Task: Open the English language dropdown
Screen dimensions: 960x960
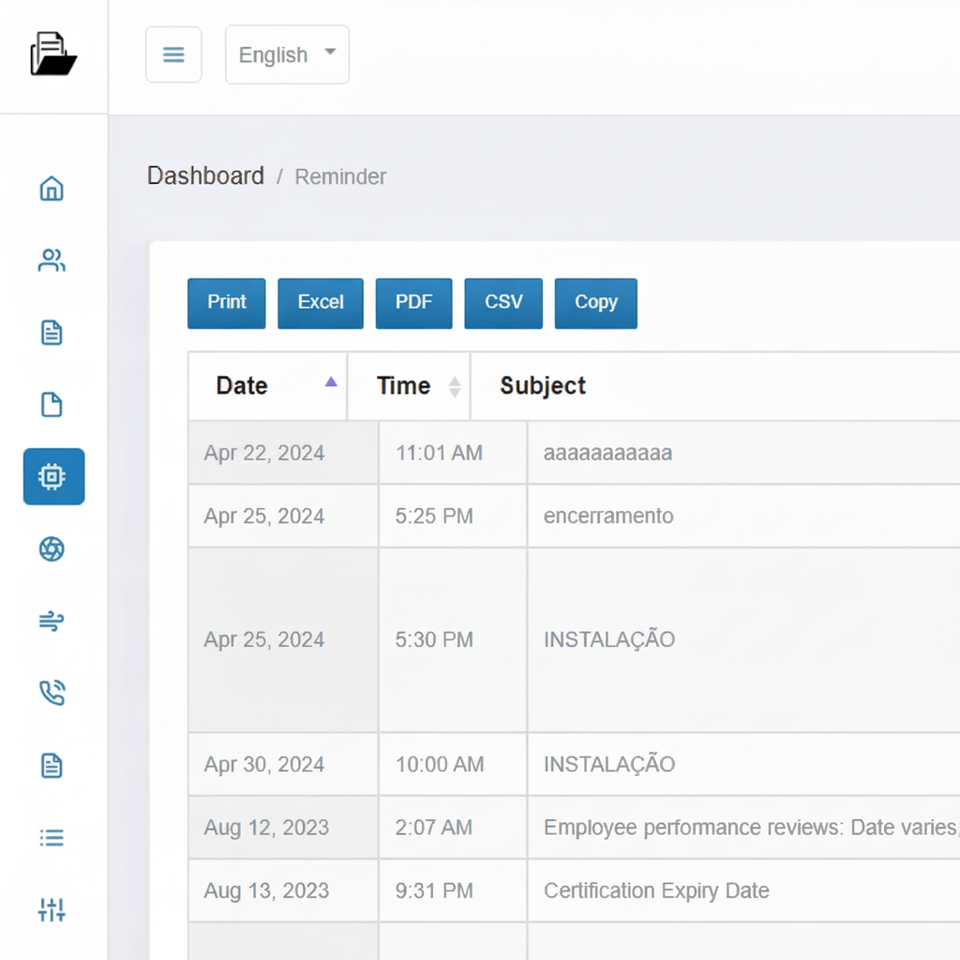Action: tap(287, 55)
